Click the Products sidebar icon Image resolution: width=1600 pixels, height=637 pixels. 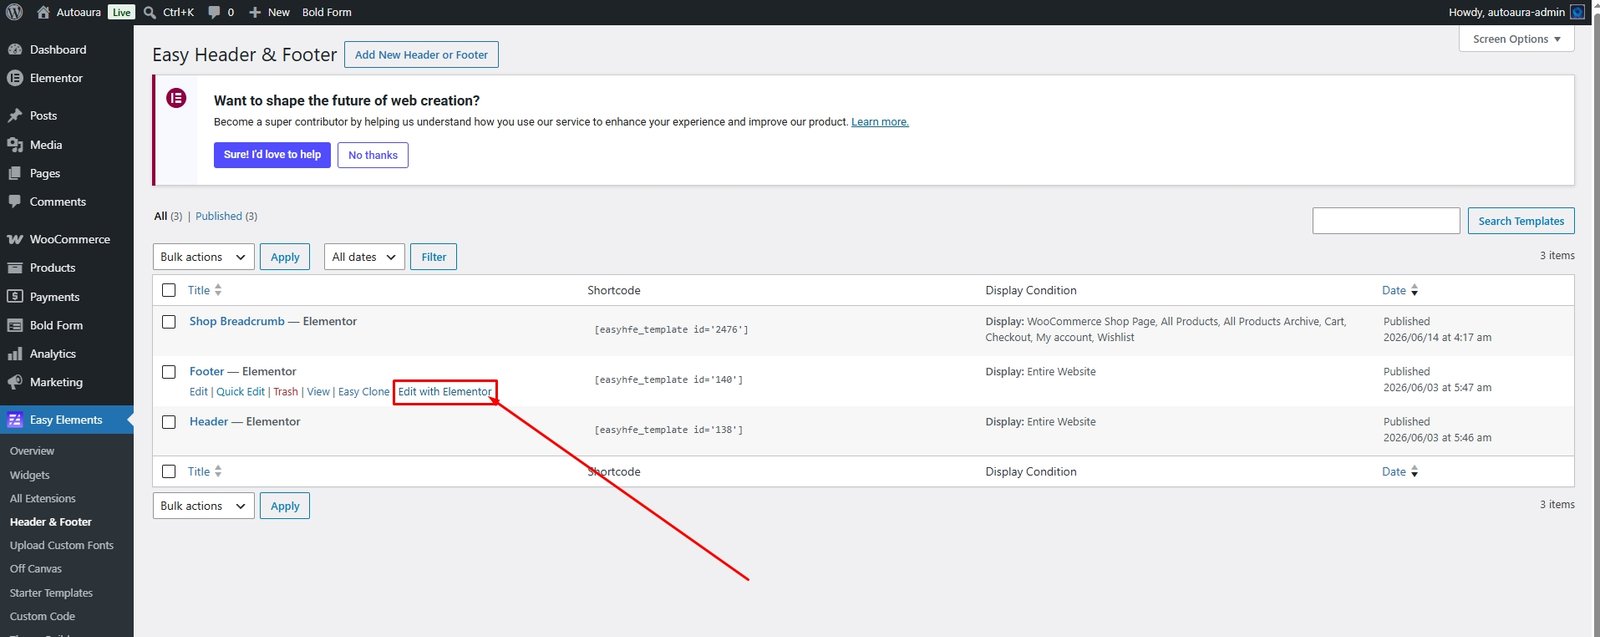(x=15, y=268)
